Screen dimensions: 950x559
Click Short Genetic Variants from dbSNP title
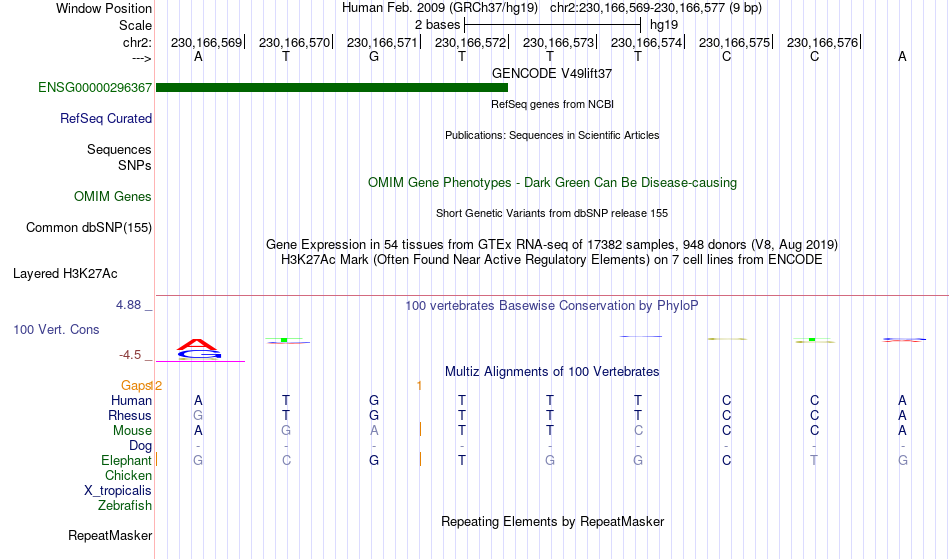coord(552,213)
